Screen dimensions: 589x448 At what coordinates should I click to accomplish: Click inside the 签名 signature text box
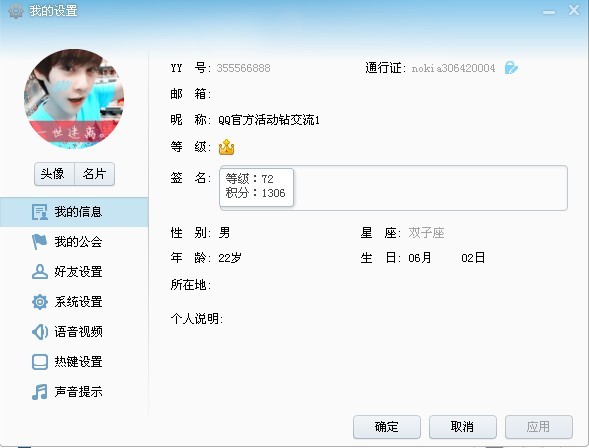coord(393,188)
